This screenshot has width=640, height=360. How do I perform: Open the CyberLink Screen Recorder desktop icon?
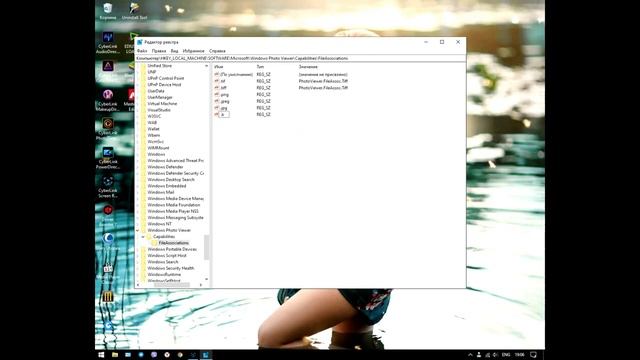pos(108,187)
